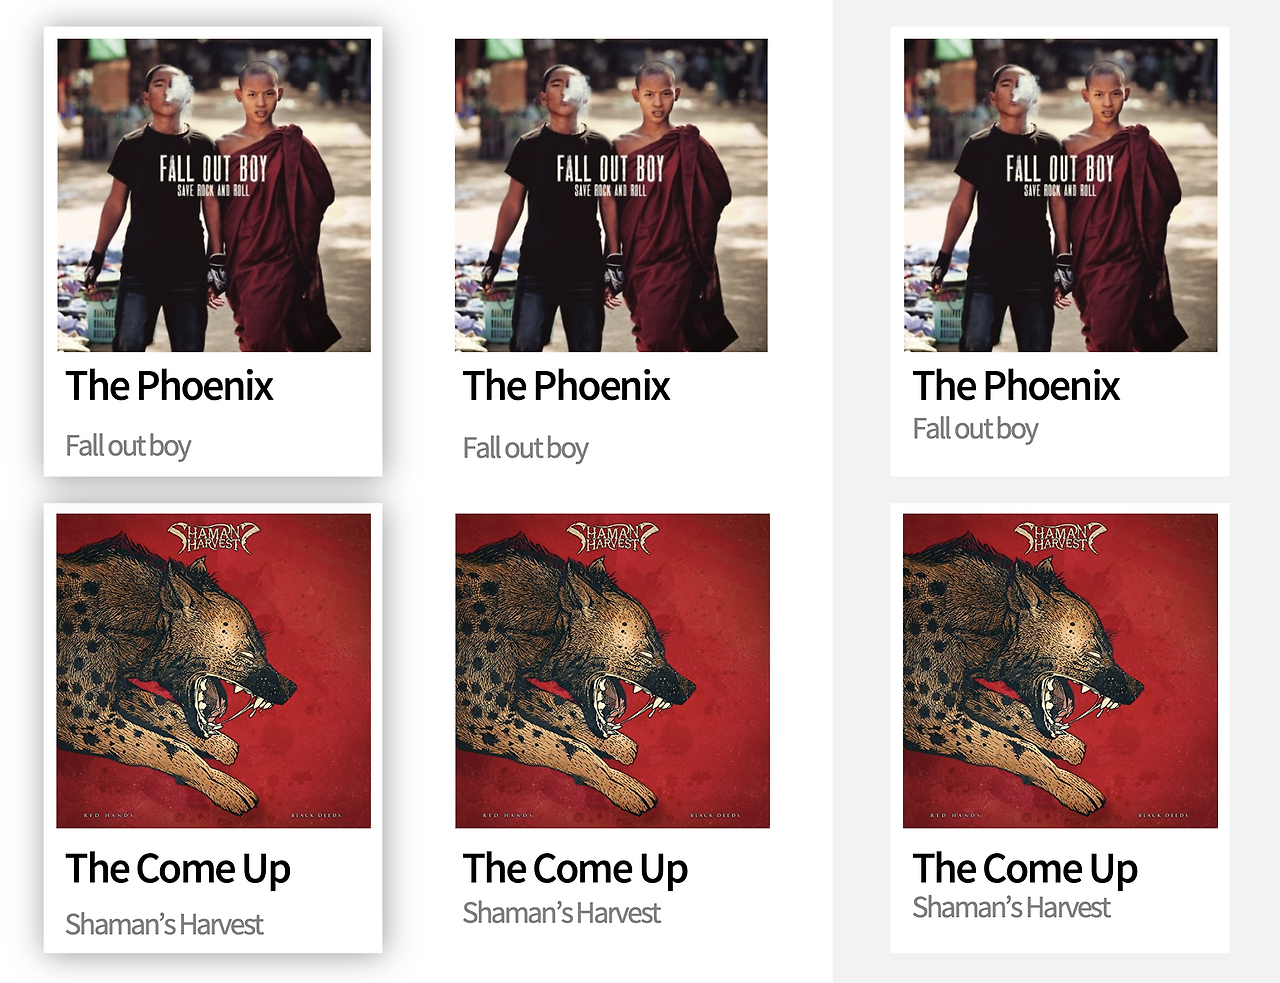
Task: Select The Come Up cover on the gray panel
Action: (1061, 671)
